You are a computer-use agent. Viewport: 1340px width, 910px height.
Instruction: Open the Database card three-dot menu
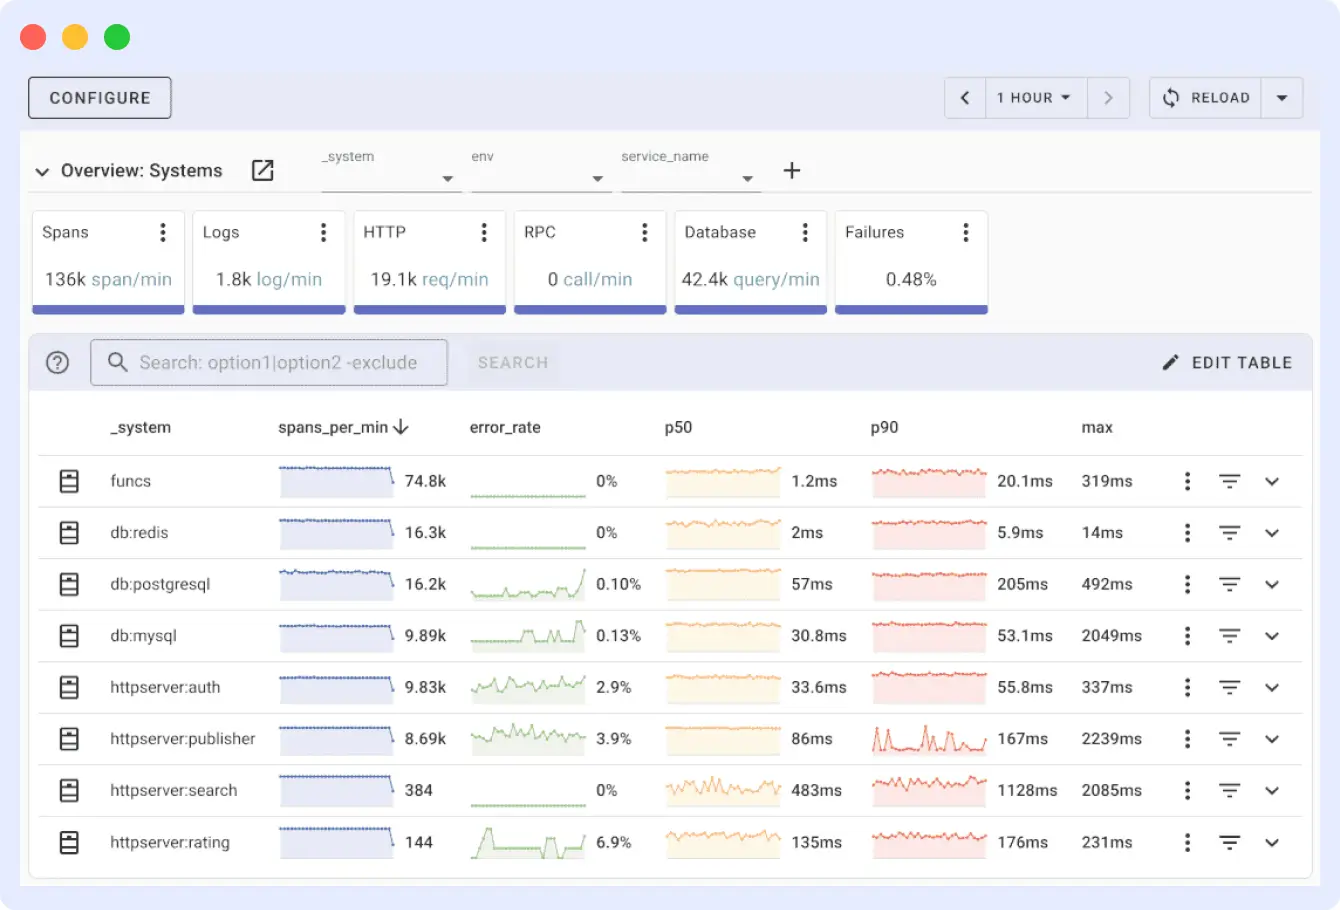click(x=805, y=232)
